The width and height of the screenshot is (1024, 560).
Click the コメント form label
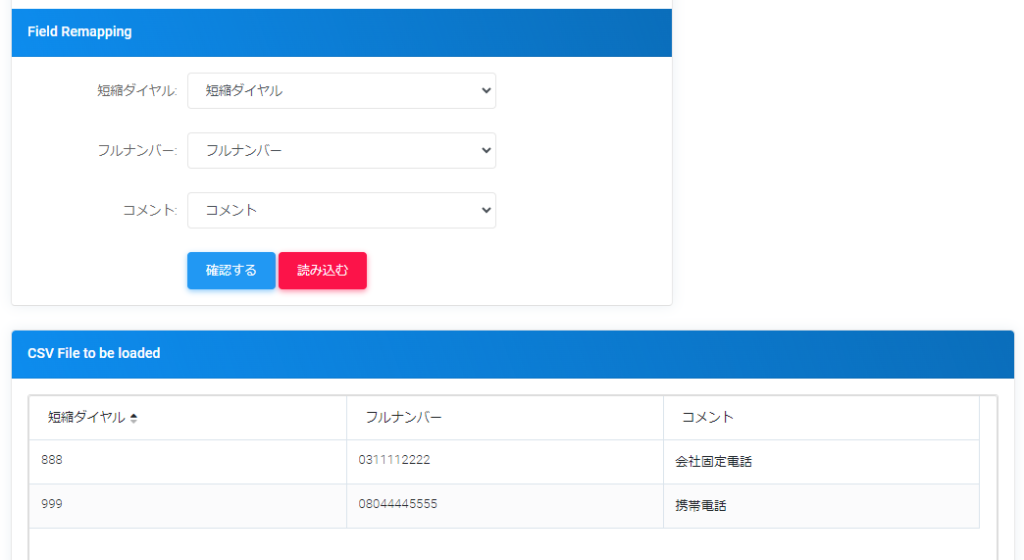click(148, 211)
